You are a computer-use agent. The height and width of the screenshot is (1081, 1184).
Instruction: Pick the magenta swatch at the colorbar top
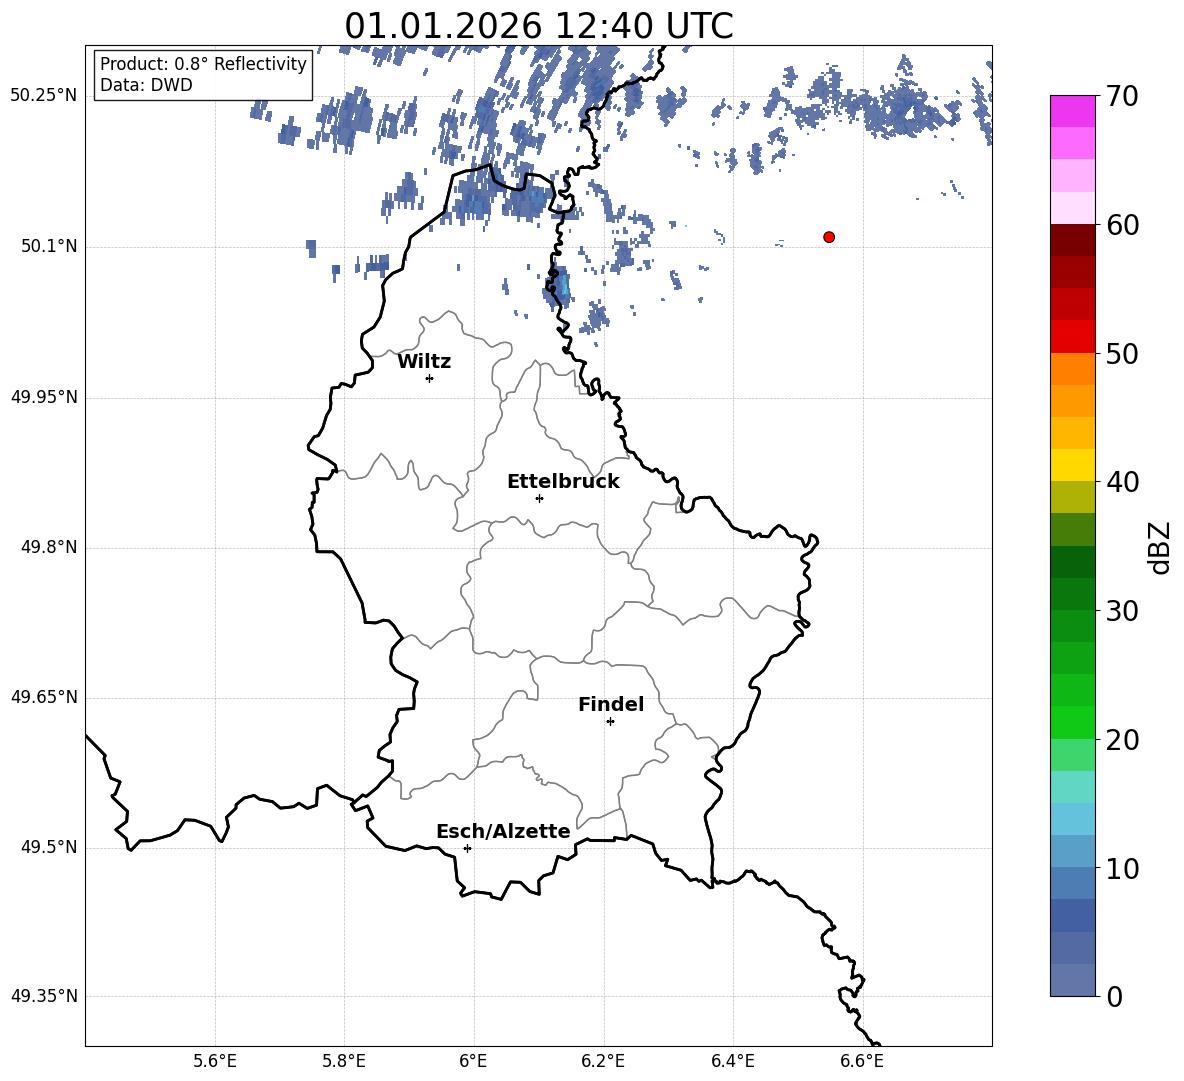1073,111
